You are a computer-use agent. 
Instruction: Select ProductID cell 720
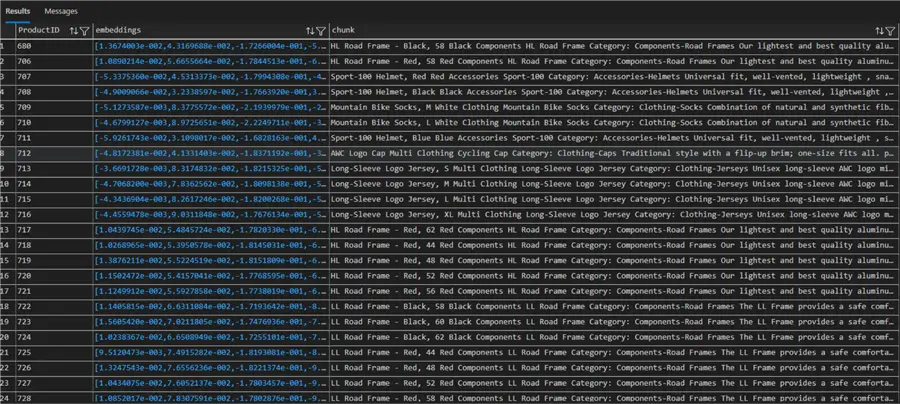[54, 275]
